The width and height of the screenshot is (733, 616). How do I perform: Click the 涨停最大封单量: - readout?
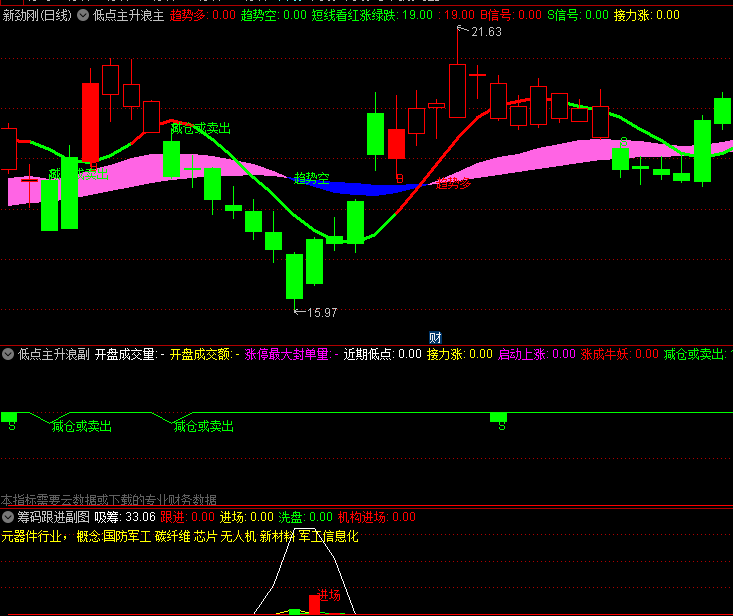click(x=292, y=354)
